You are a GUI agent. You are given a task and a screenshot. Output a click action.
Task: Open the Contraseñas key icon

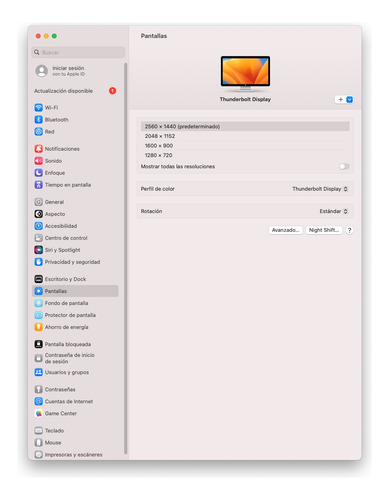click(39, 389)
